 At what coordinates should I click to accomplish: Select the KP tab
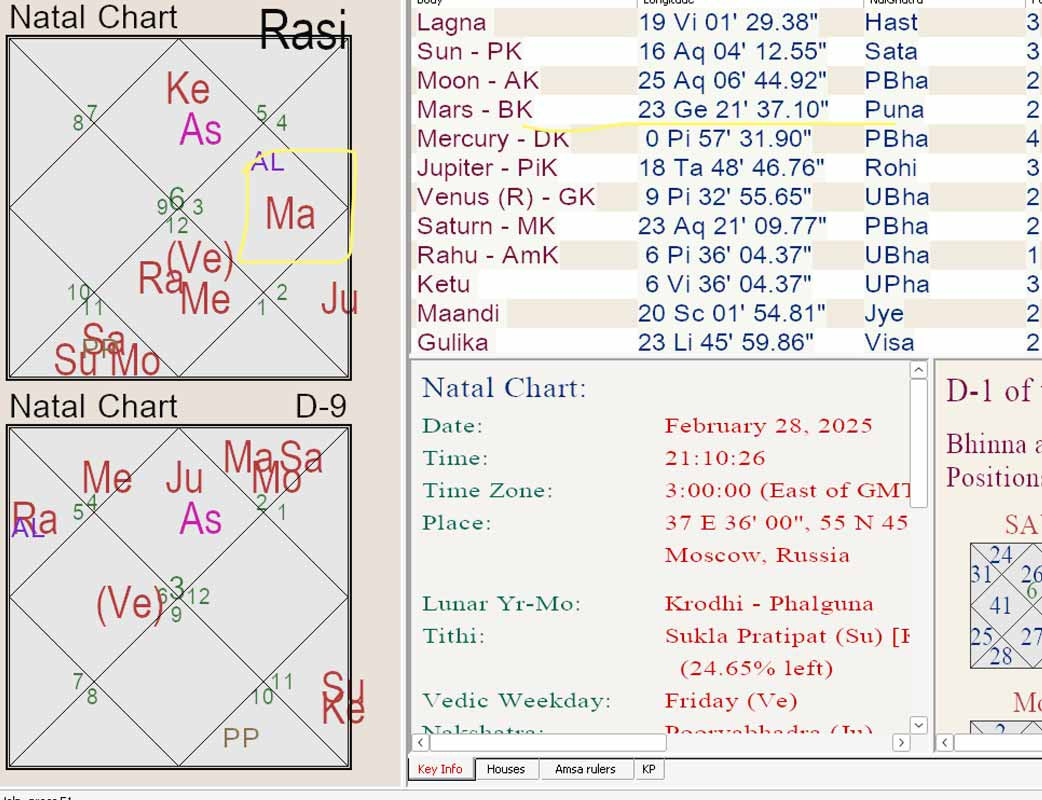pyautogui.click(x=649, y=769)
